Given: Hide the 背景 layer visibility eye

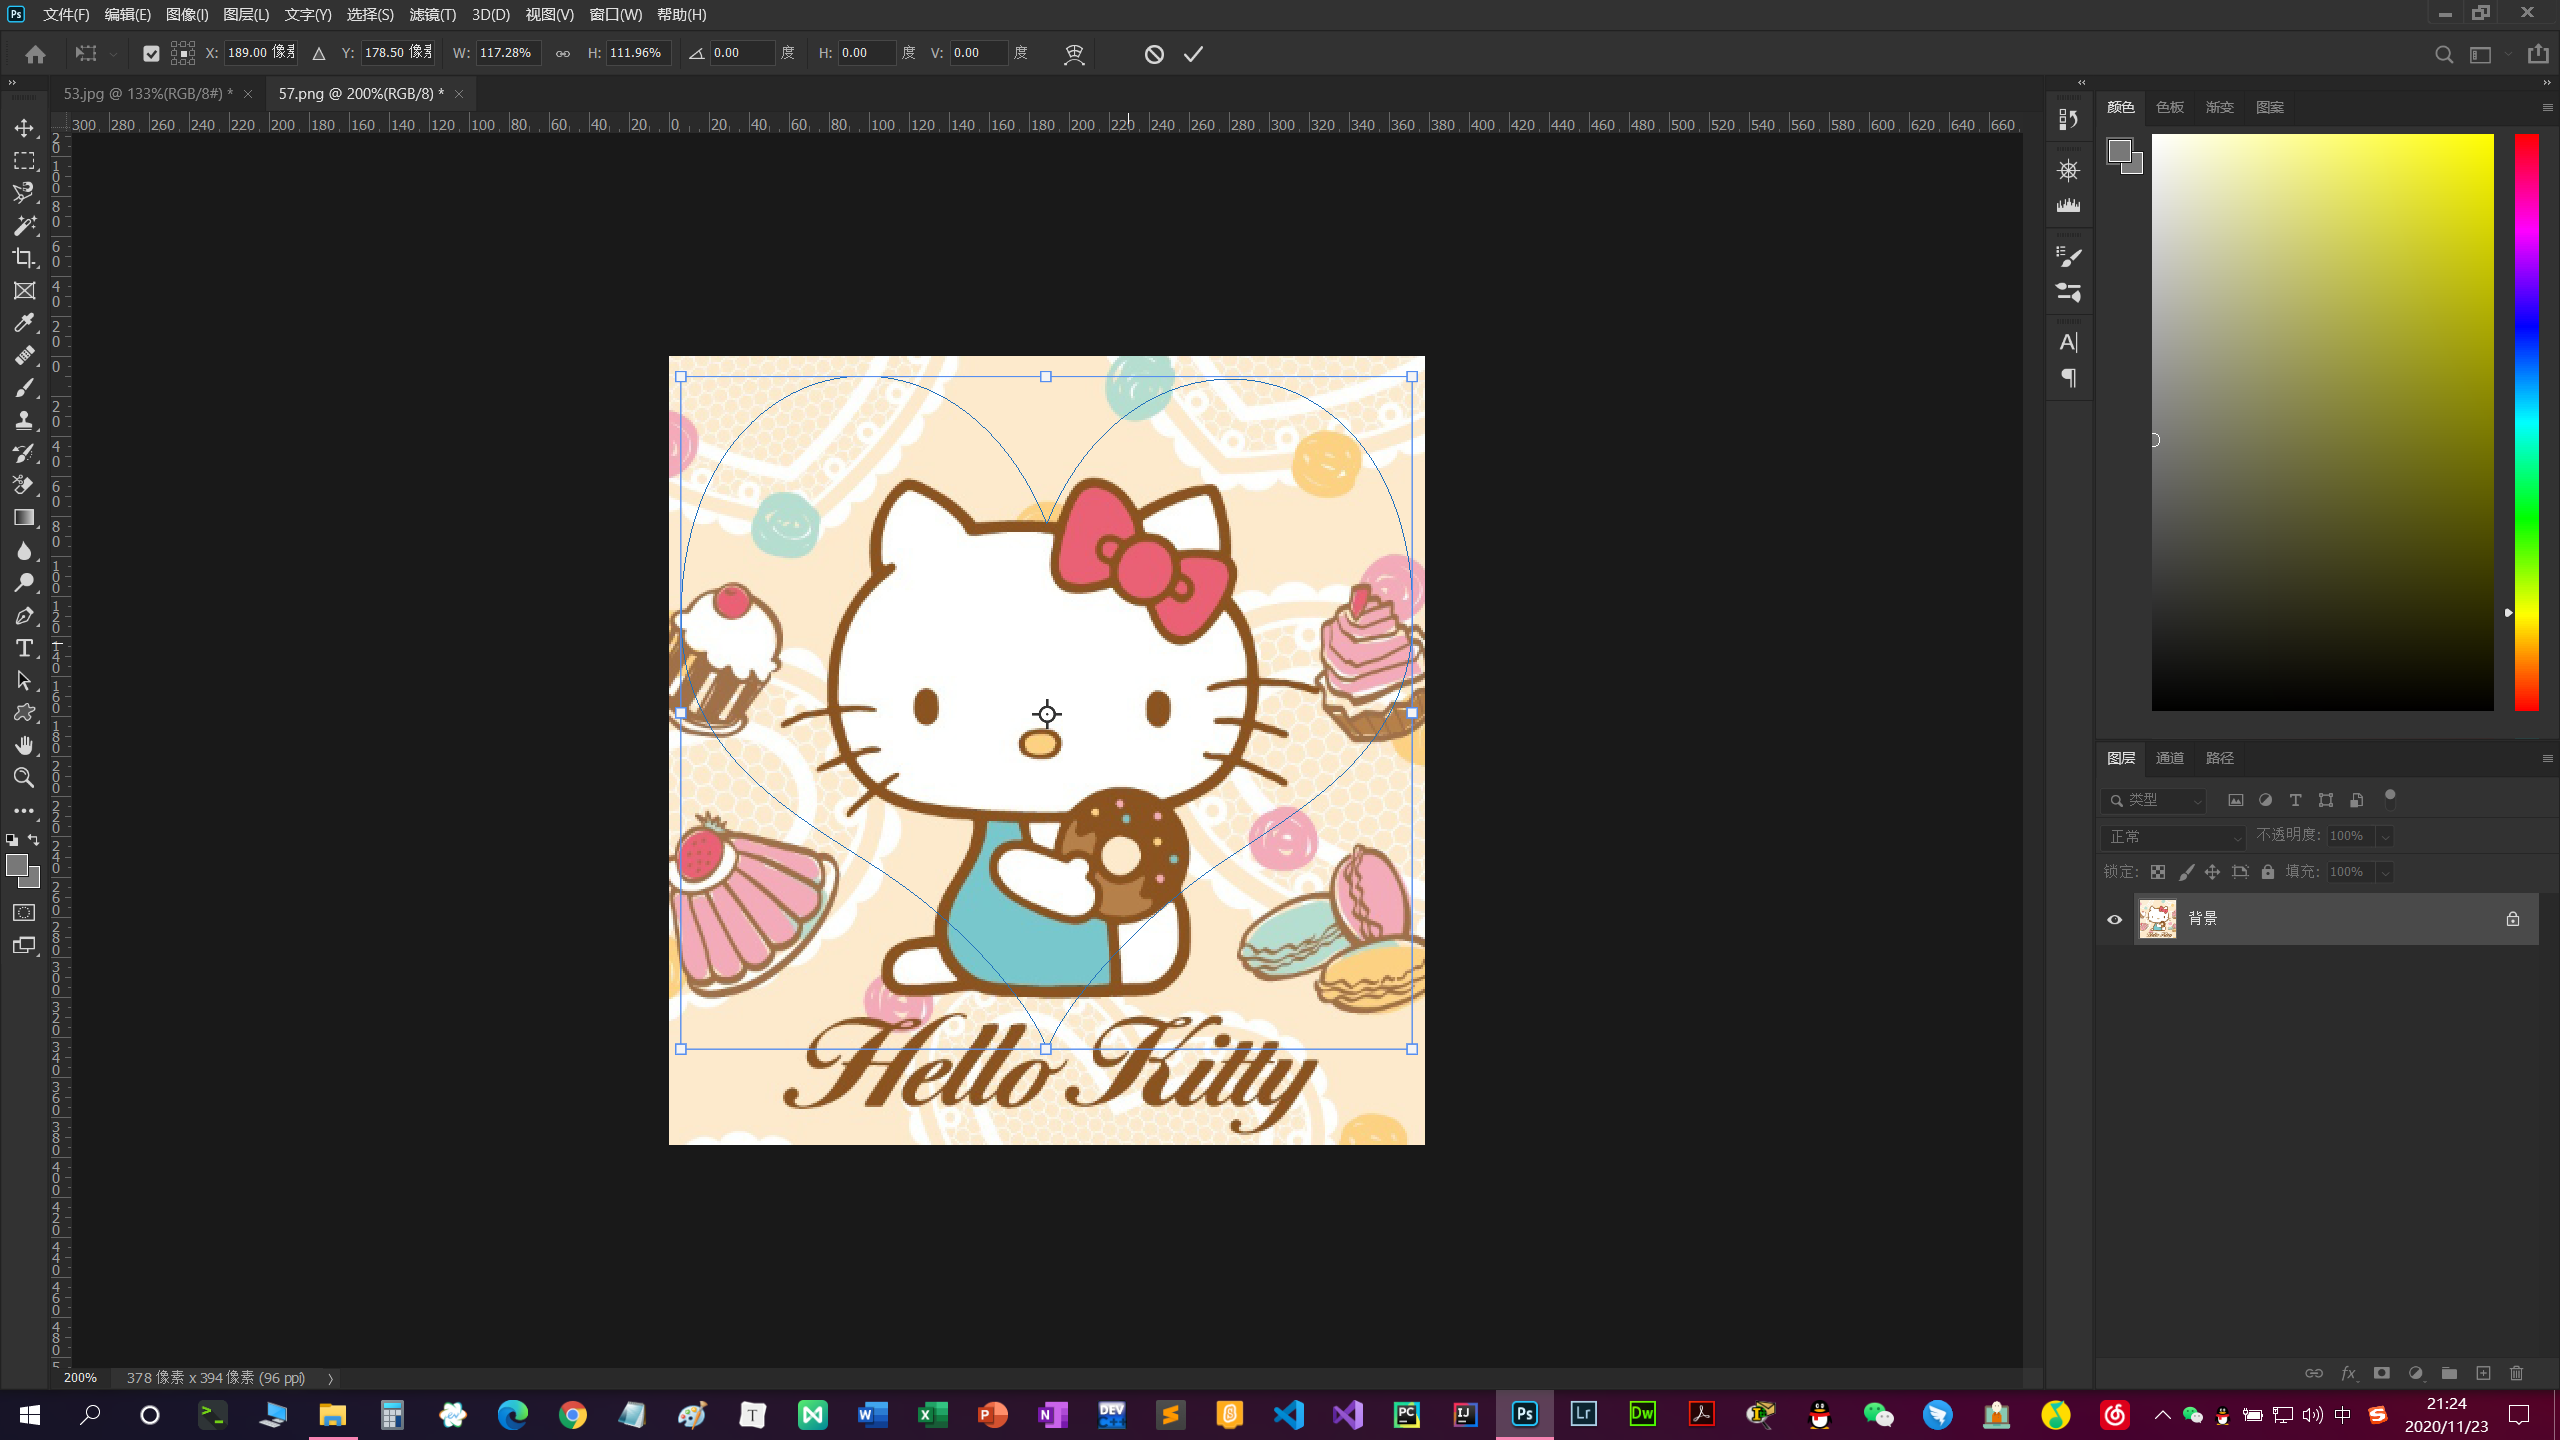Looking at the screenshot, I should coord(2114,919).
